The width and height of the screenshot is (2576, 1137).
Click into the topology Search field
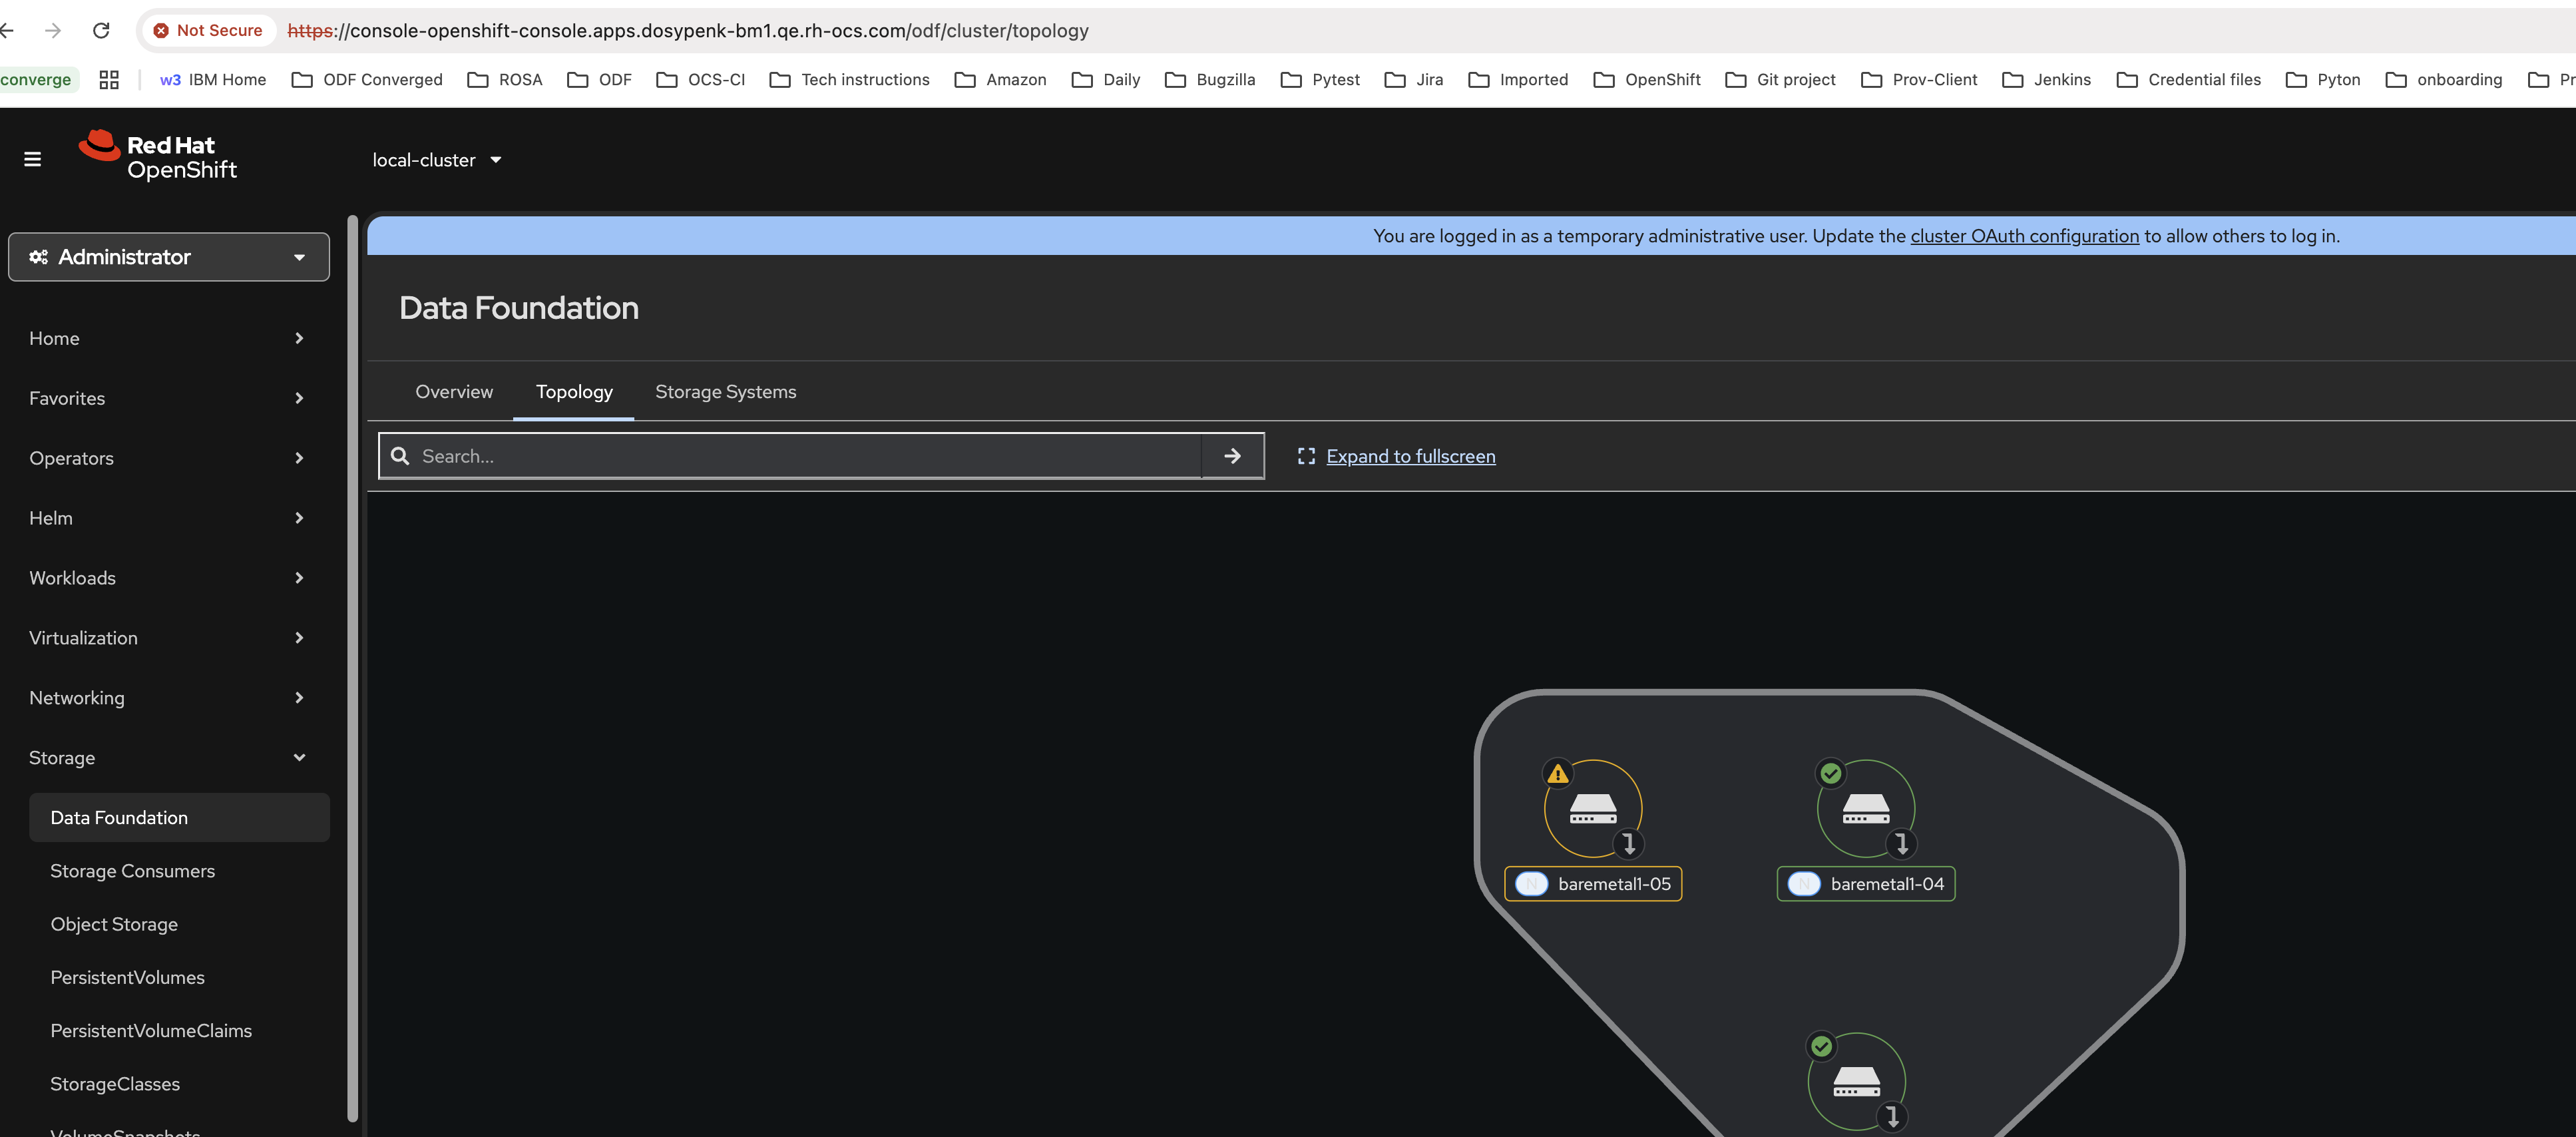pos(800,456)
